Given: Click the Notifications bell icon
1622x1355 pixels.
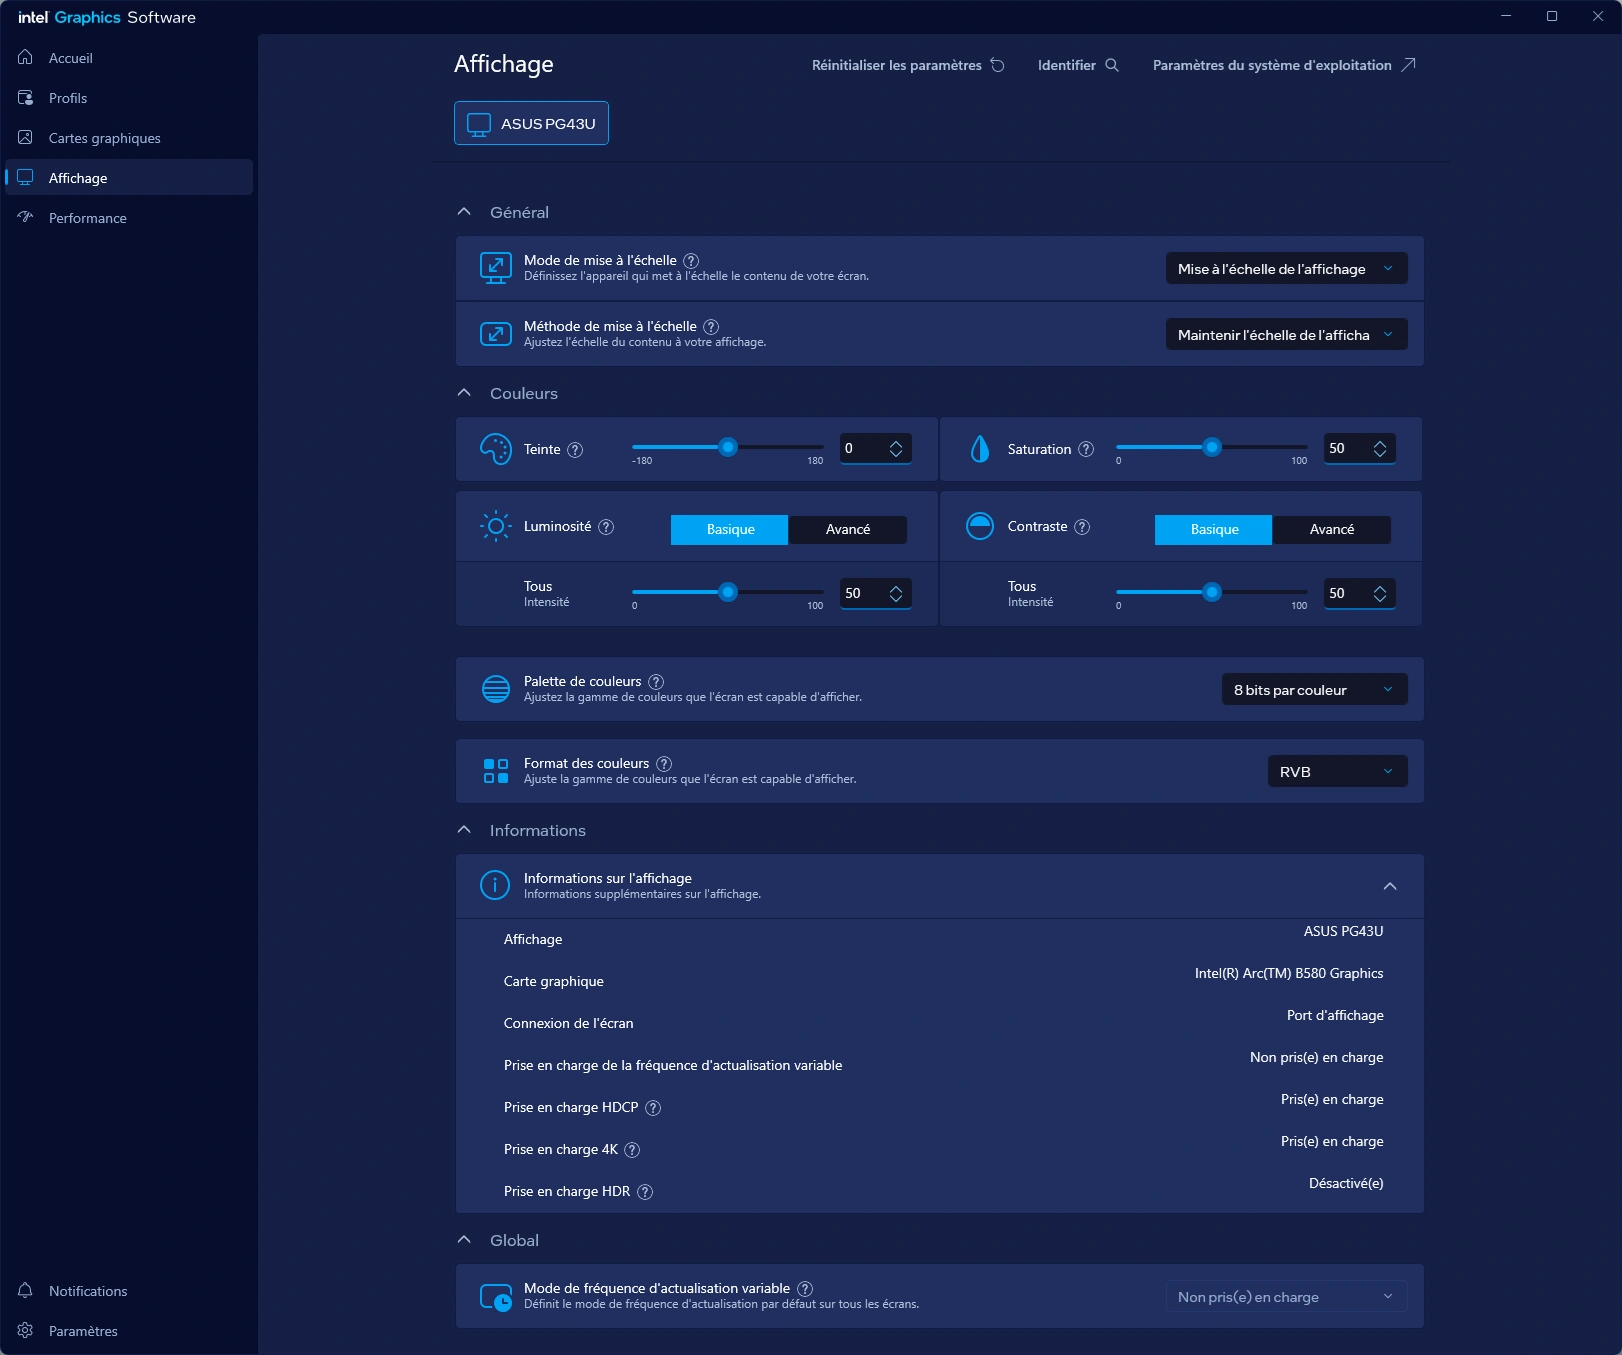Looking at the screenshot, I should click(x=26, y=1290).
